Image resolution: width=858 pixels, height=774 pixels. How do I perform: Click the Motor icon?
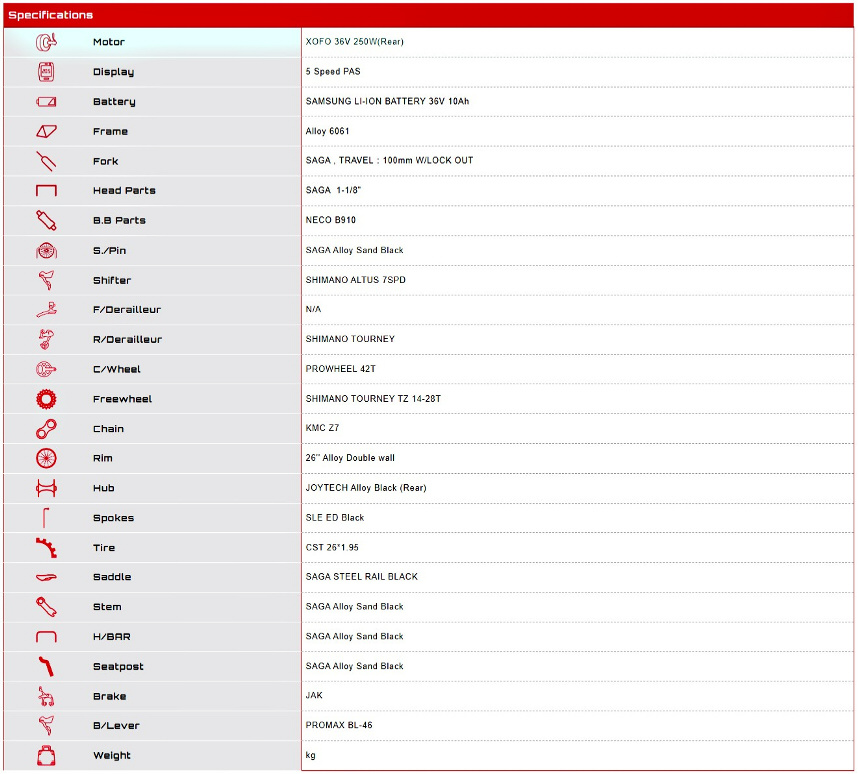pyautogui.click(x=47, y=42)
